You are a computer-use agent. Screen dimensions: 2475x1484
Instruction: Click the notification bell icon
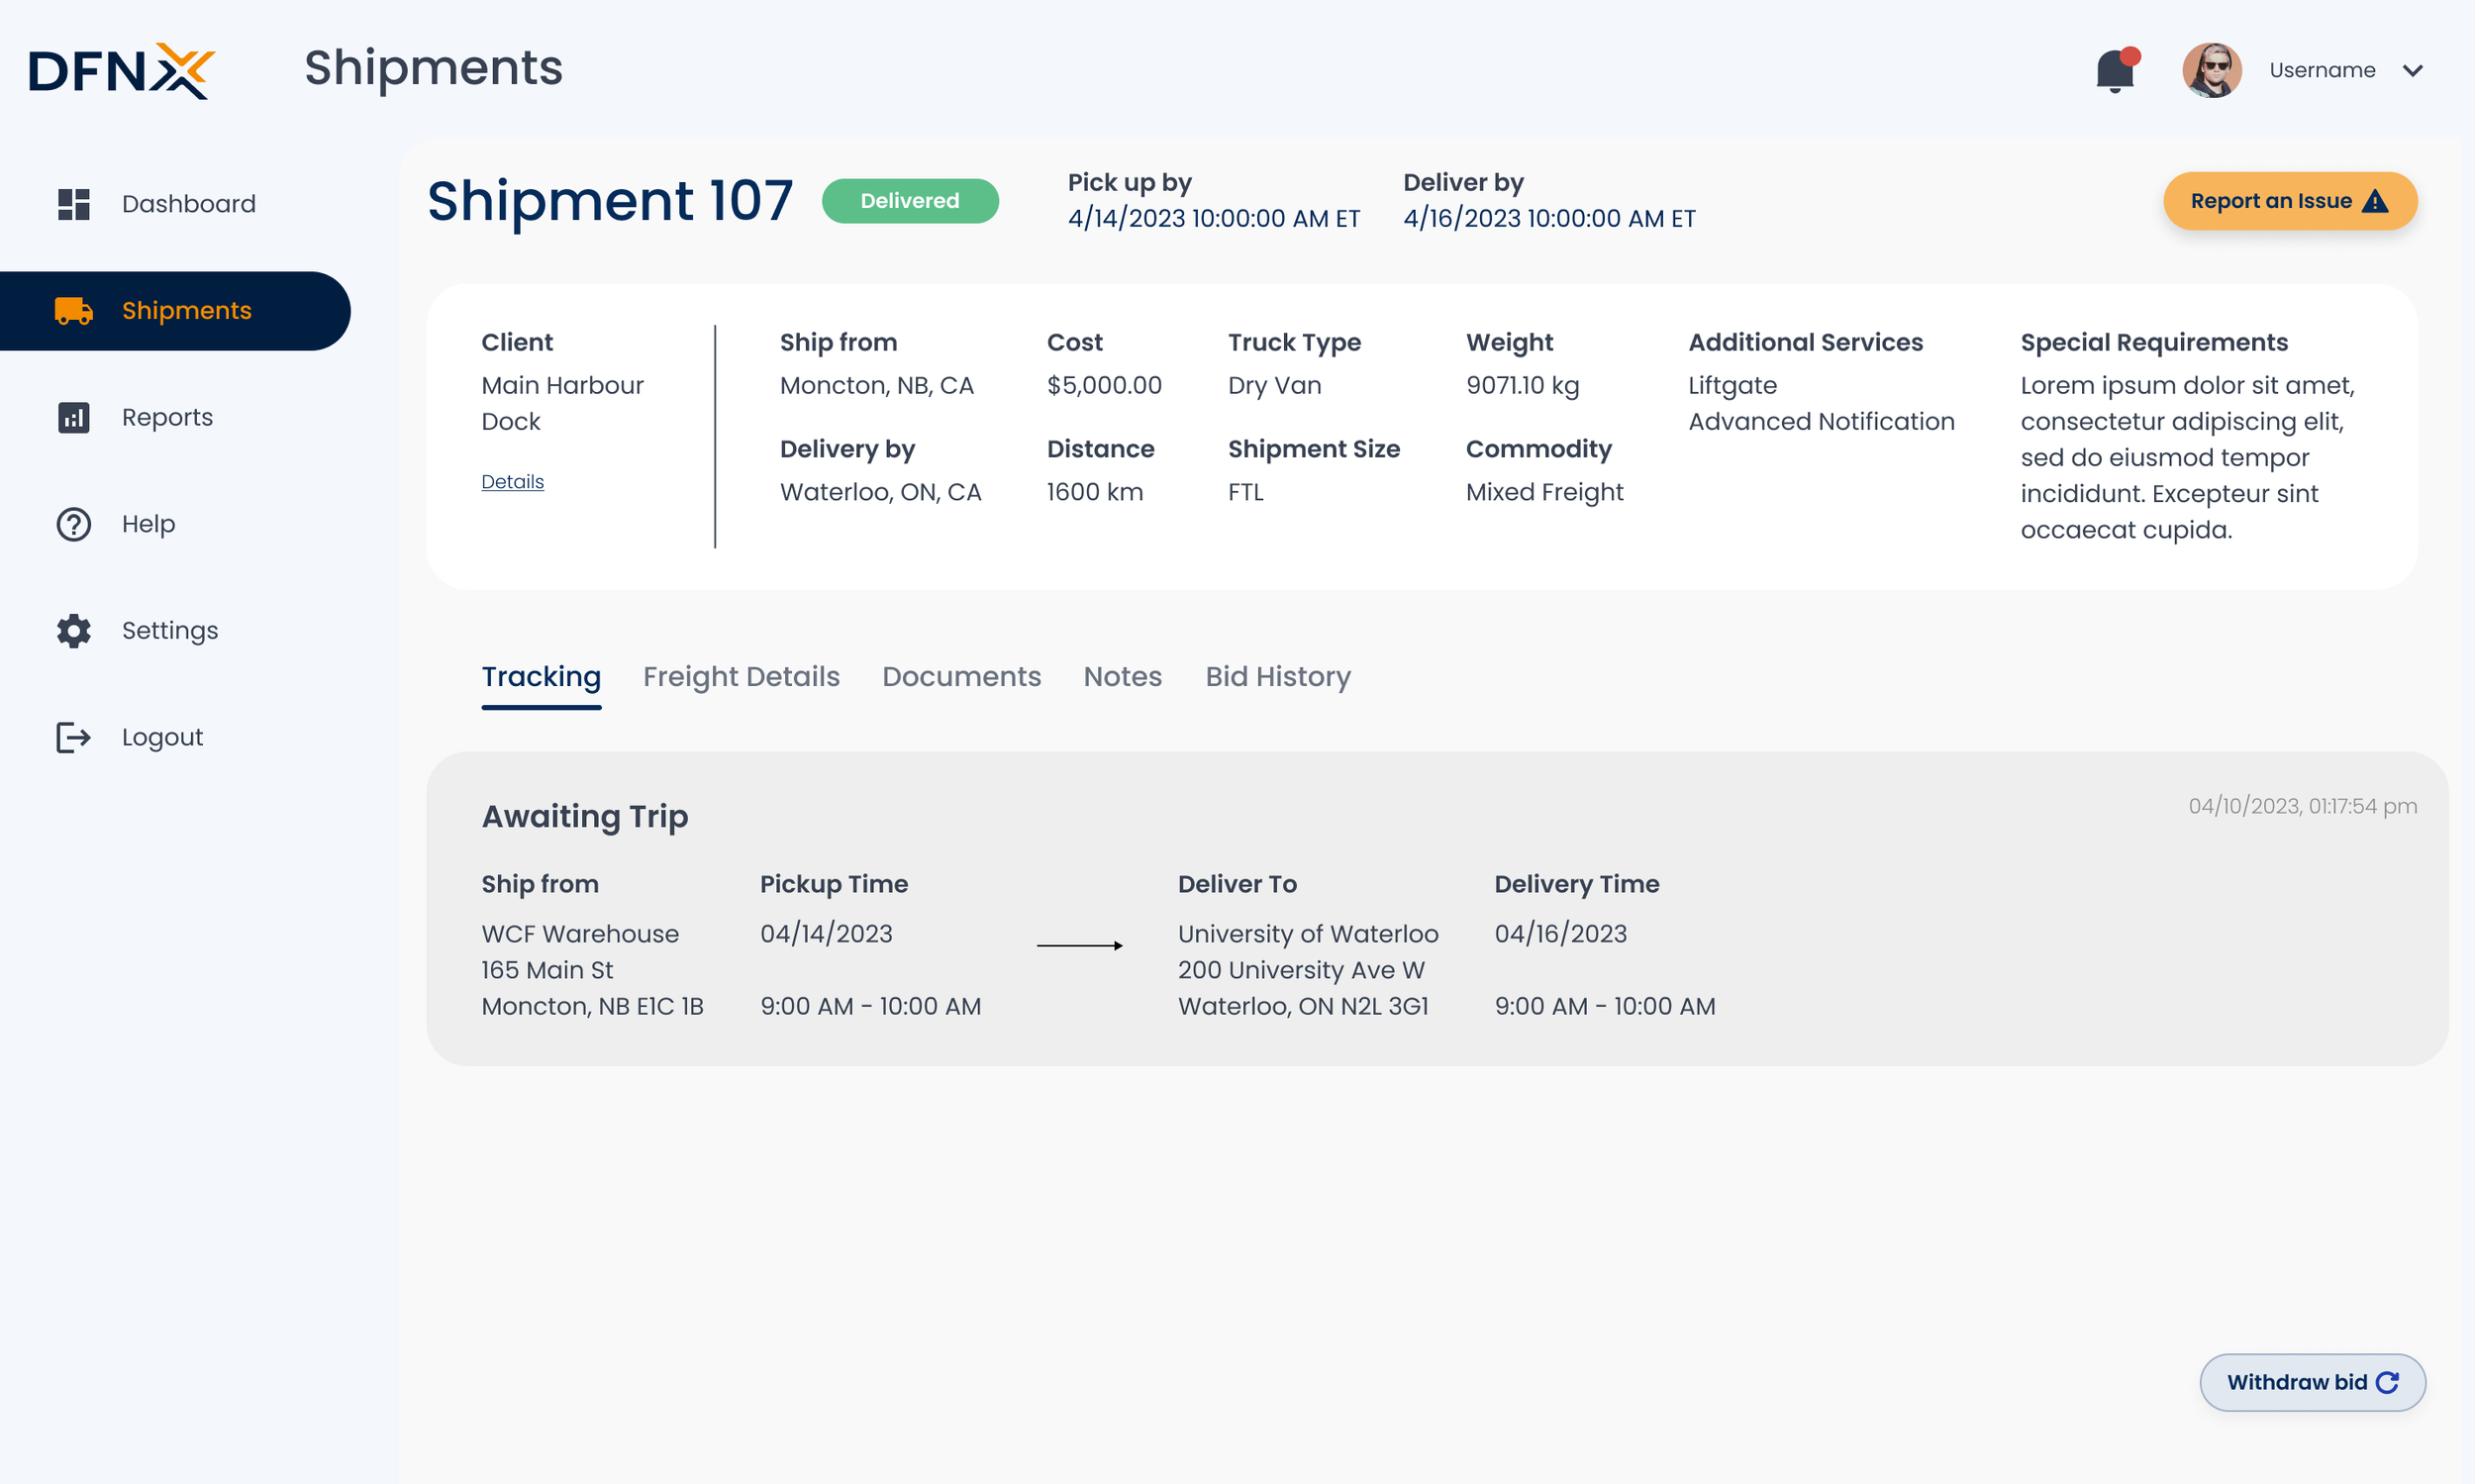pyautogui.click(x=2114, y=70)
